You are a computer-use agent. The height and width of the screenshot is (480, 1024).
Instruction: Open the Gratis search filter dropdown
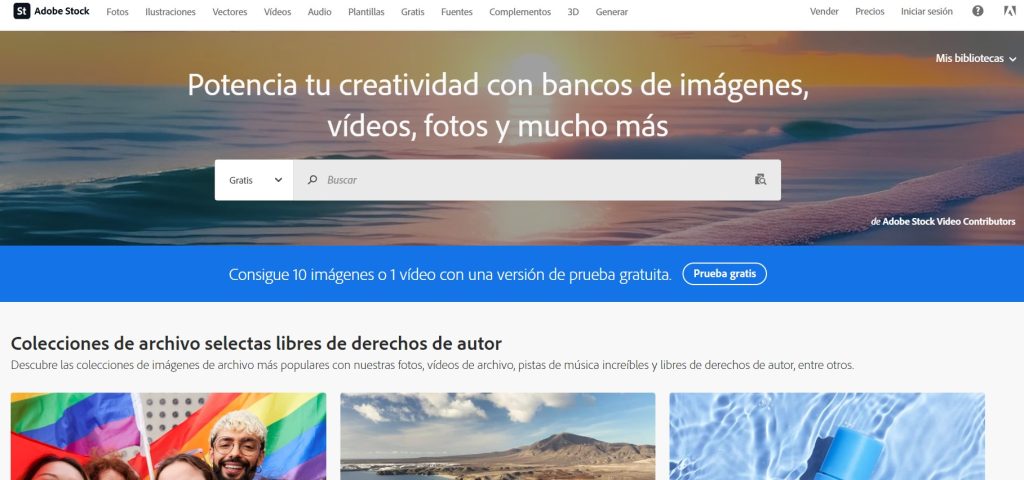(x=254, y=180)
